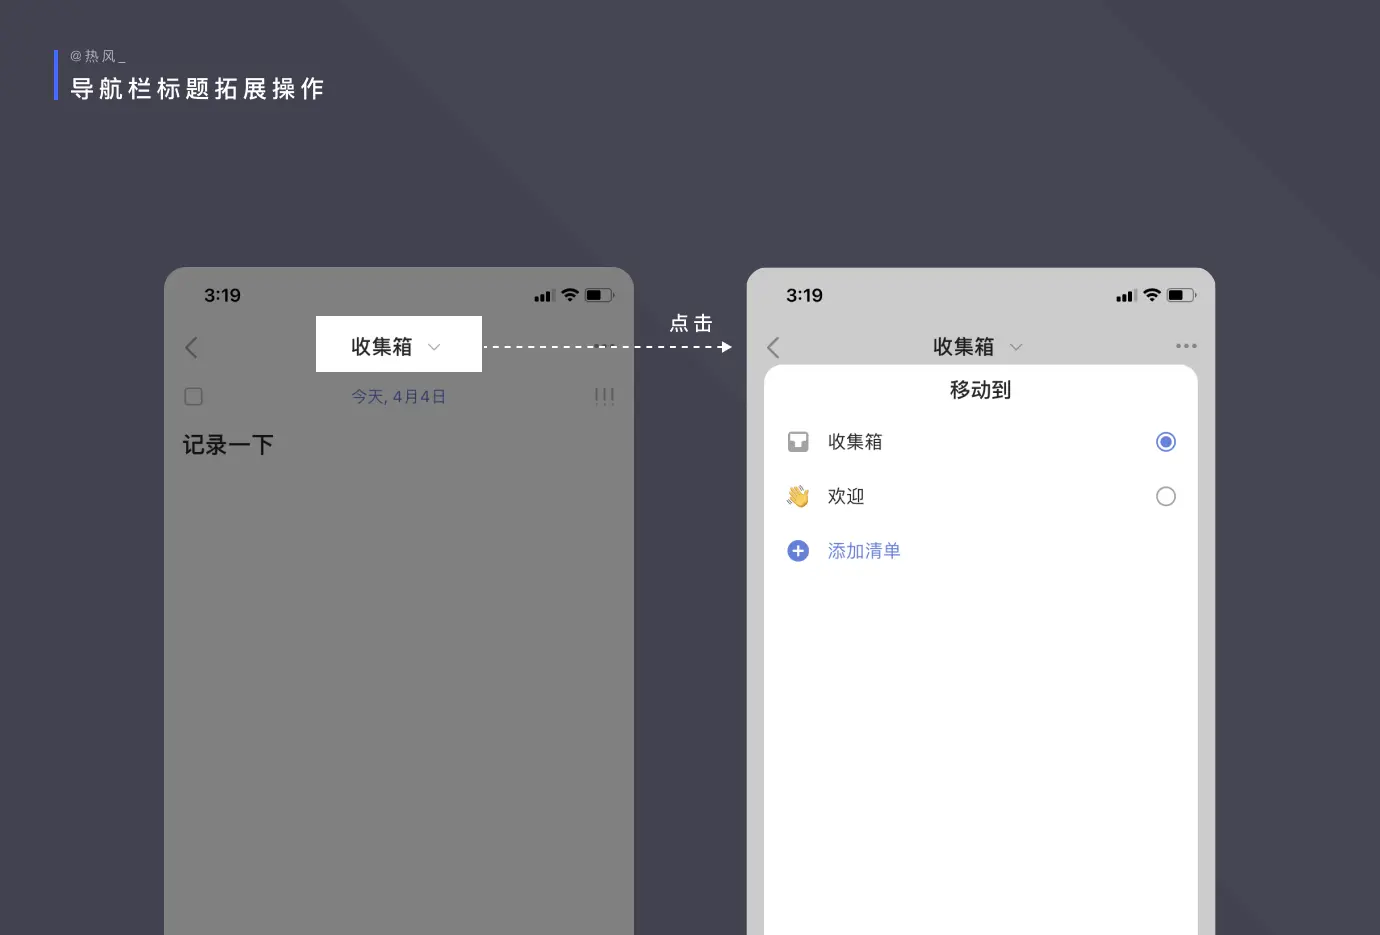Tap the 添加清单 link text
This screenshot has width=1380, height=935.
tap(864, 551)
